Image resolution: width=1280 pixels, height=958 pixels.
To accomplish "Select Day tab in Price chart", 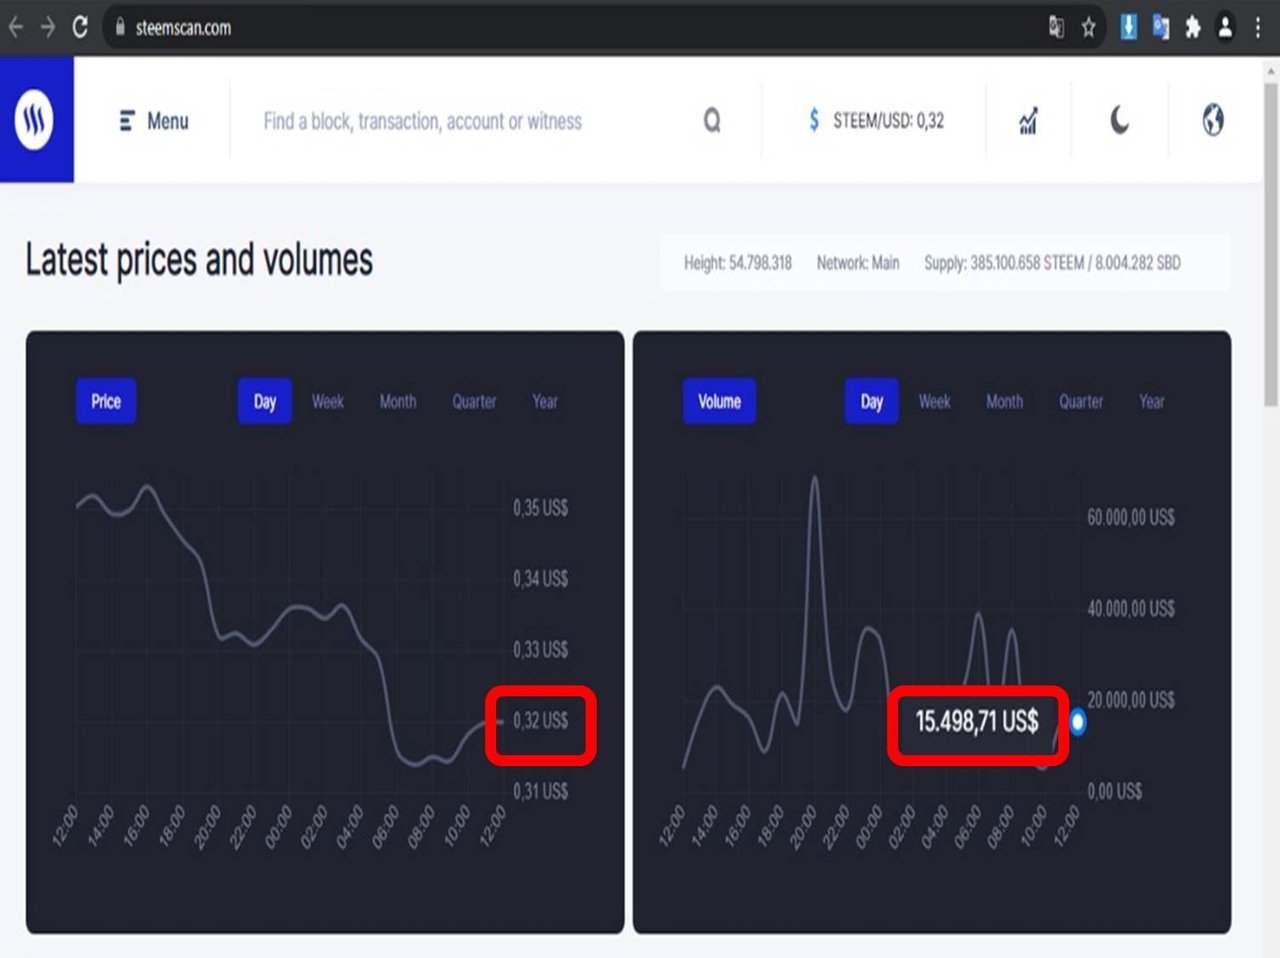I will [265, 401].
